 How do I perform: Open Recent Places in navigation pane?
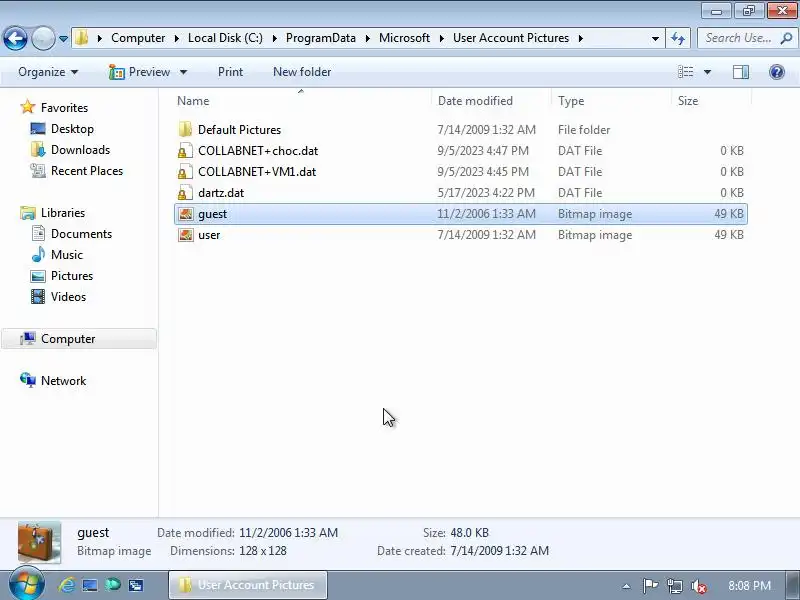tap(87, 170)
